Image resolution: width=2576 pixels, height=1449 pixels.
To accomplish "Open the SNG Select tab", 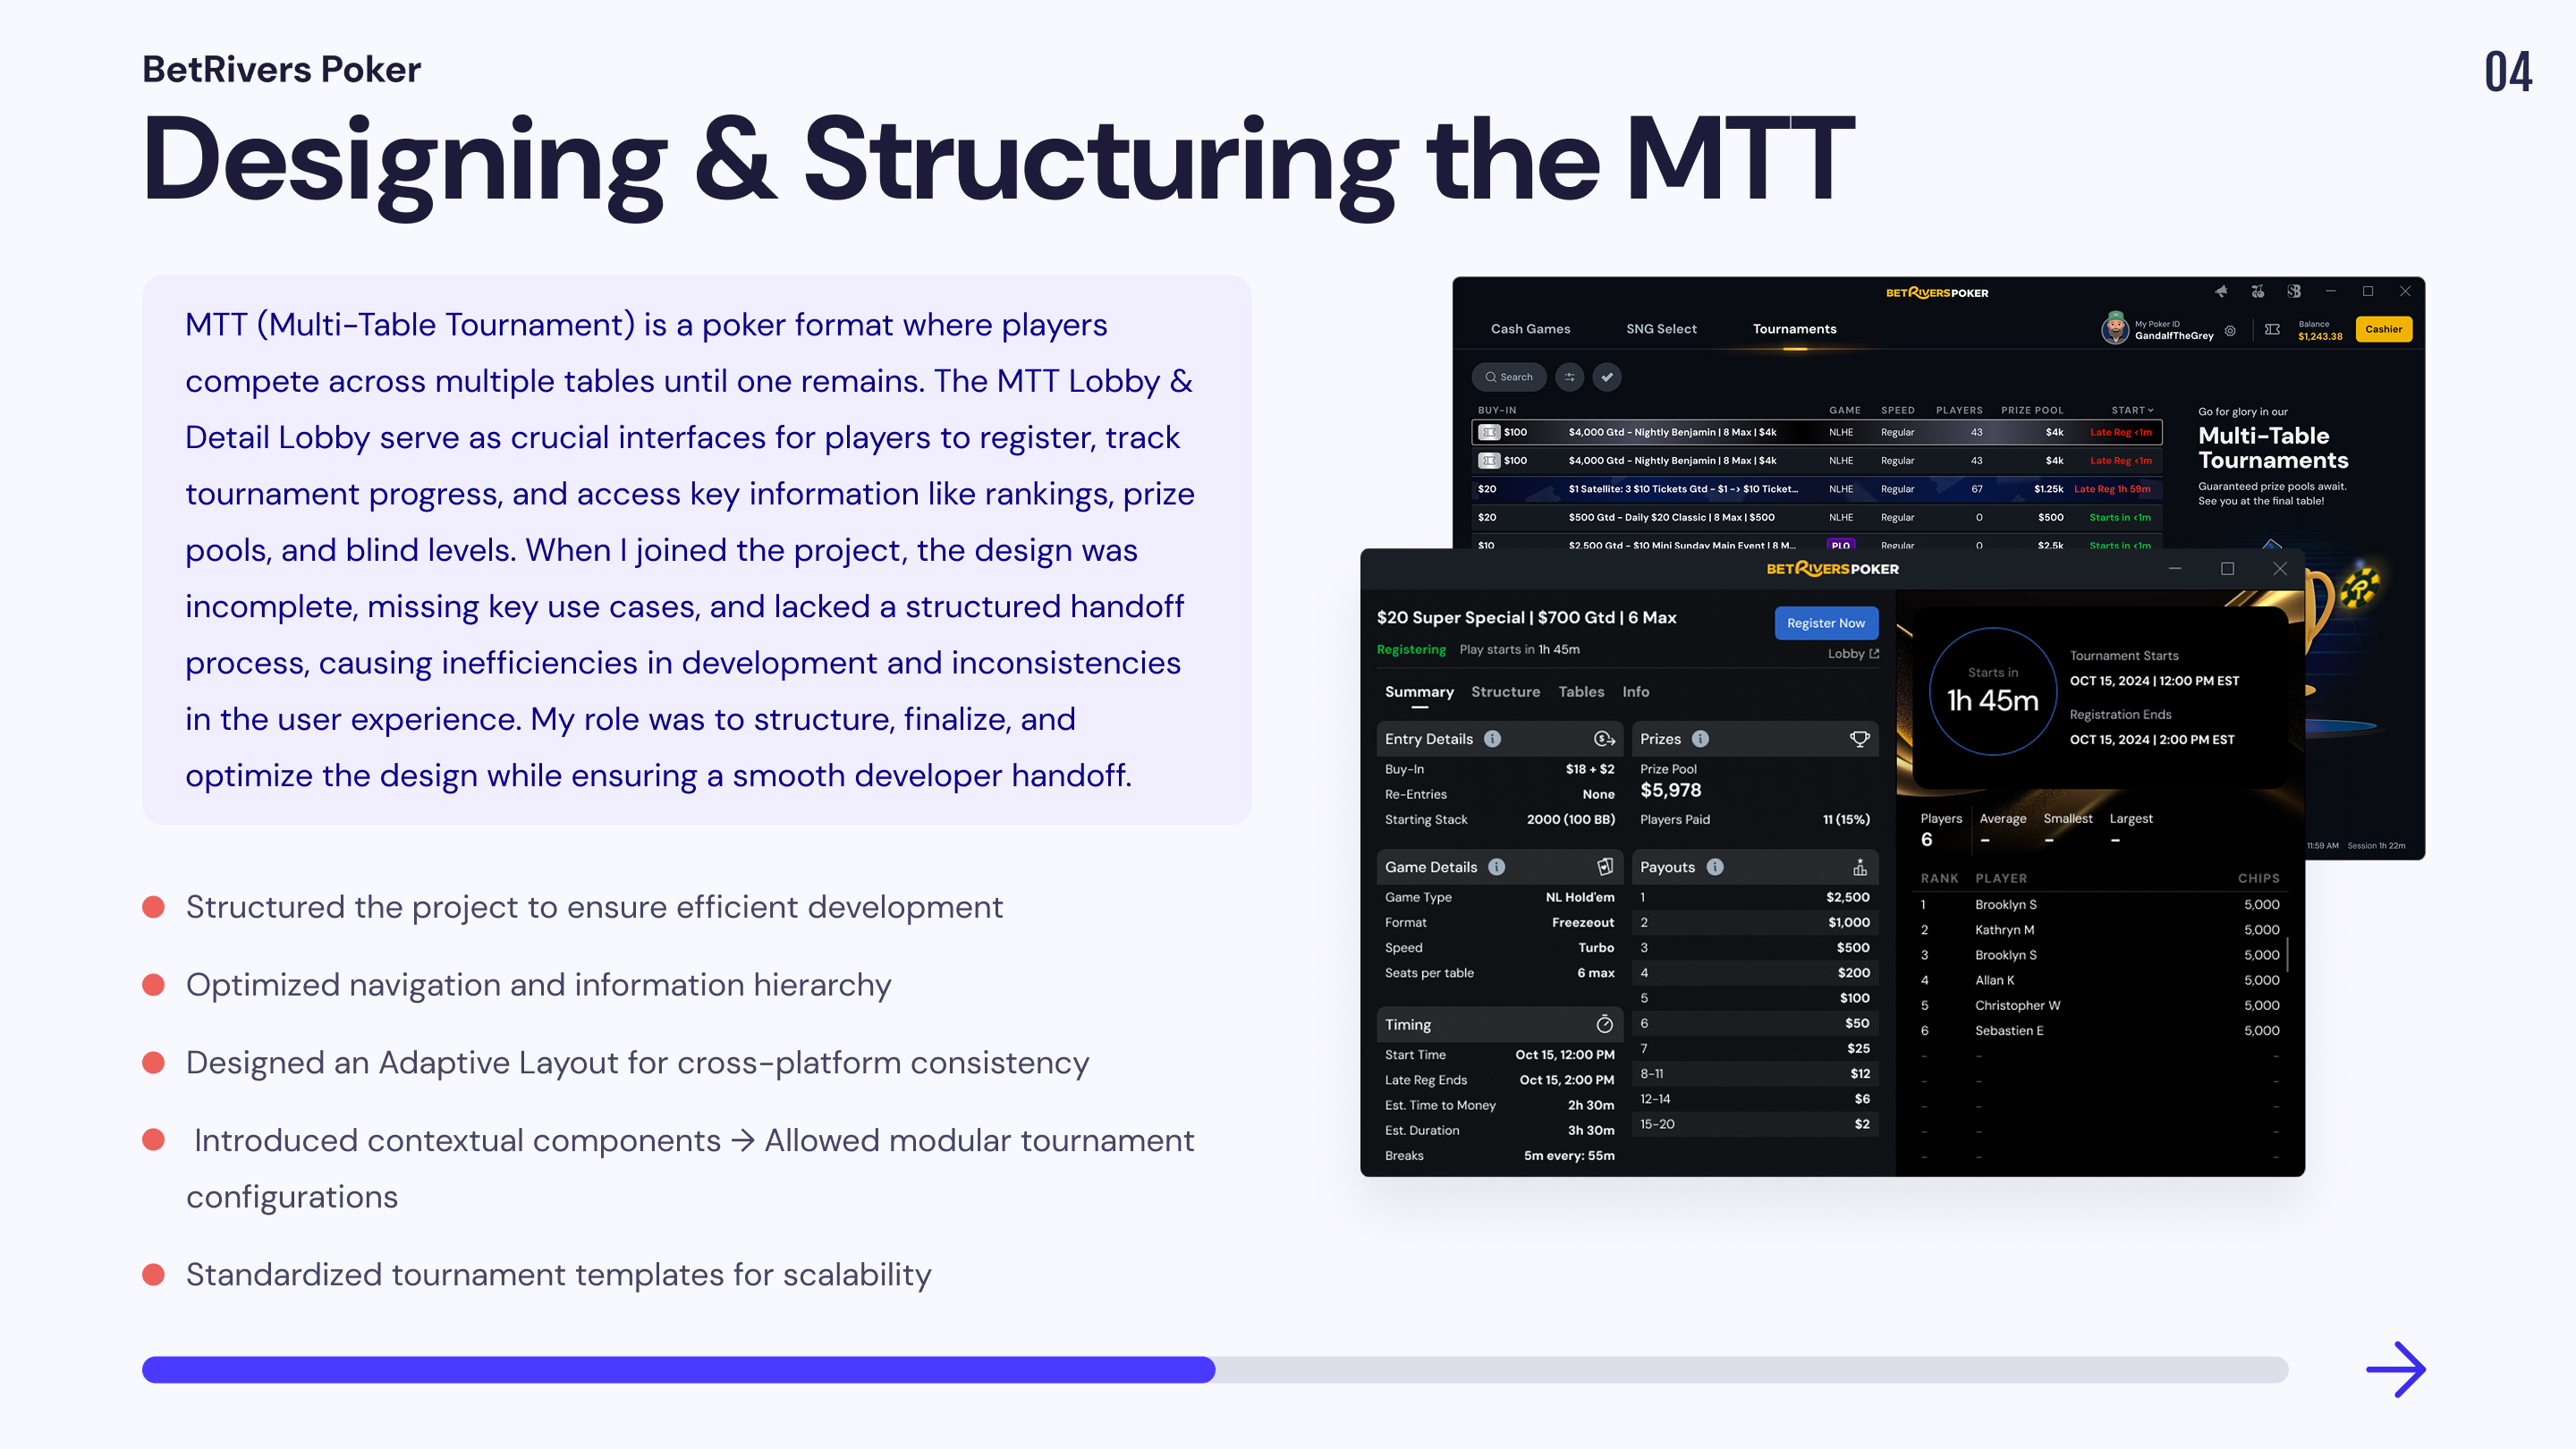I will (1661, 329).
